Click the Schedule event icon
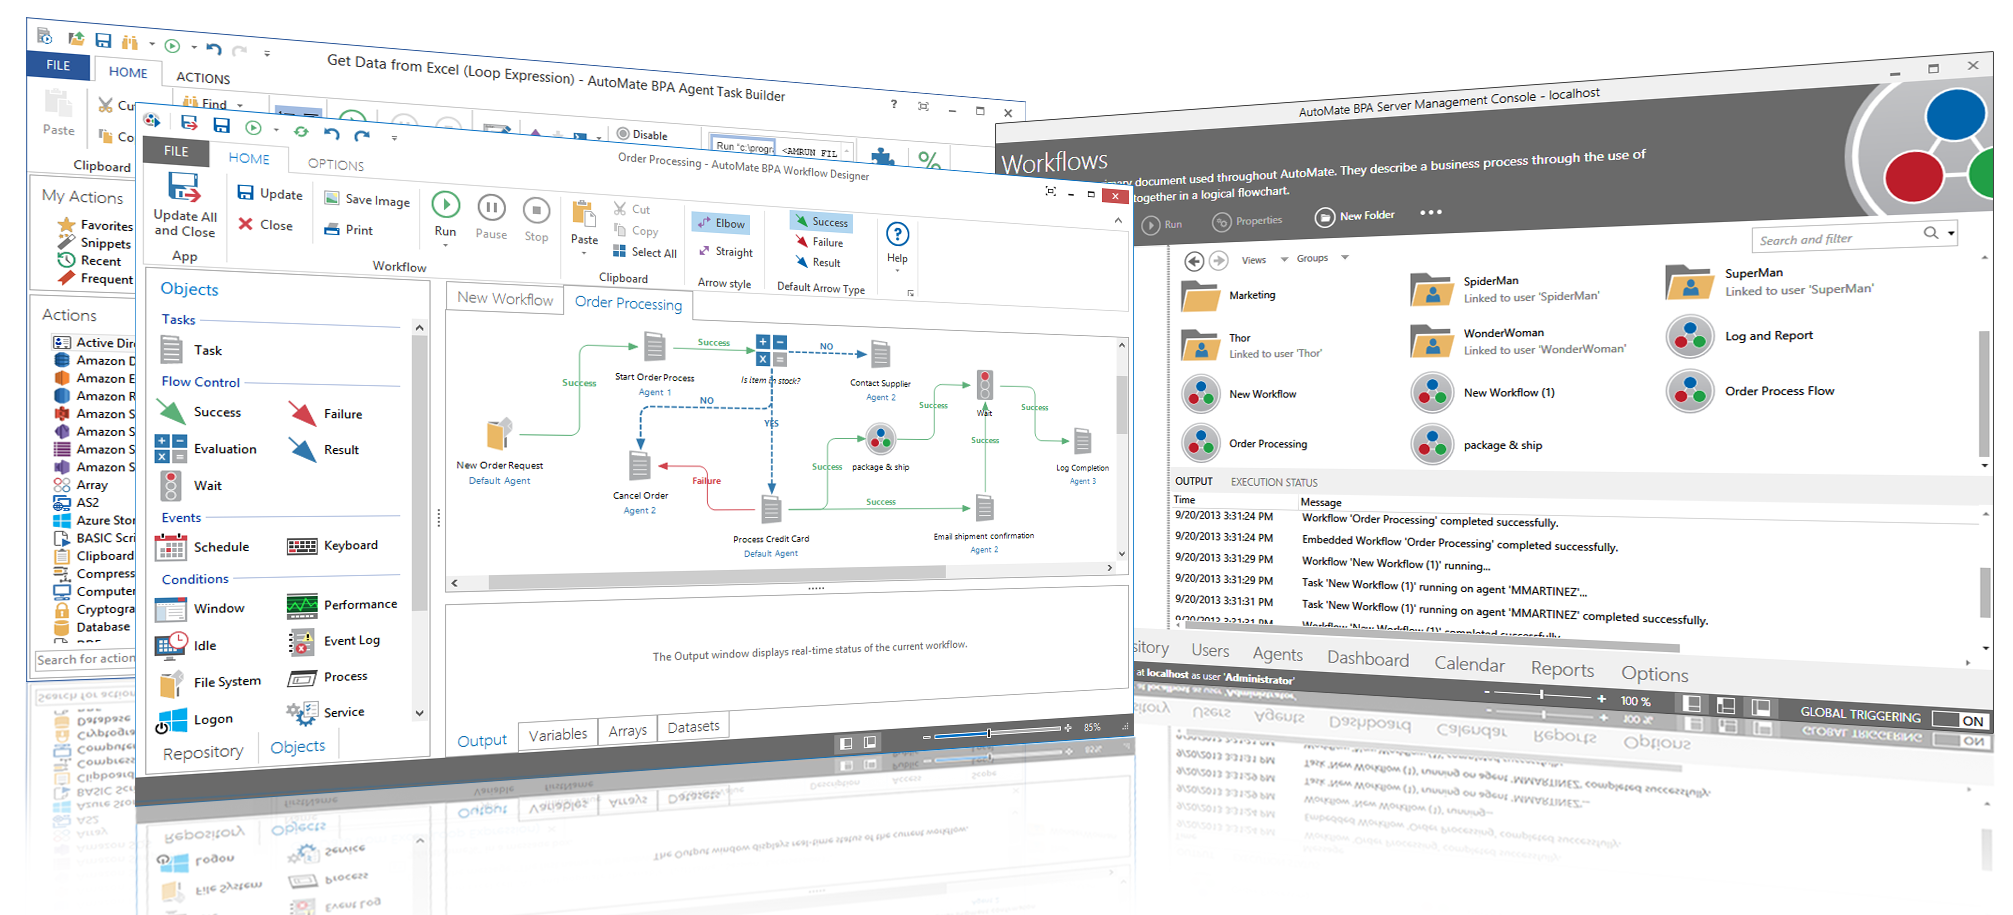 tap(171, 546)
